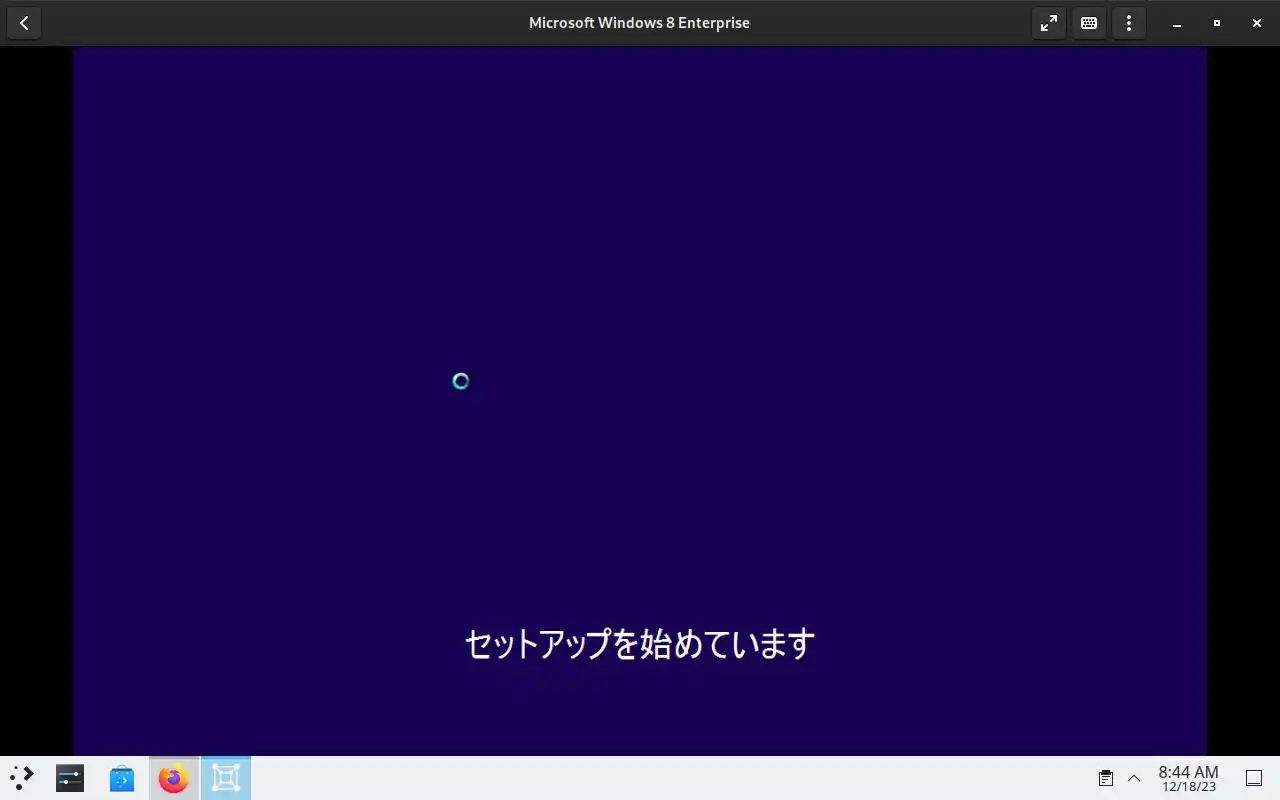Open Firefox from the taskbar
The image size is (1280, 800).
click(x=174, y=778)
